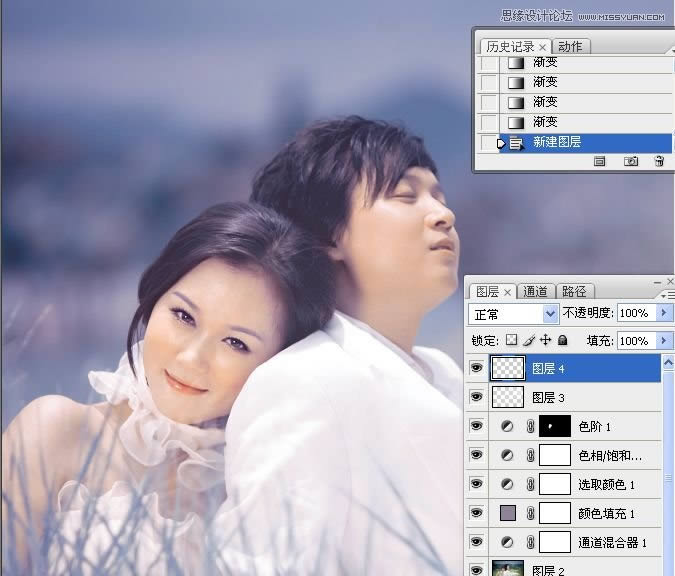The width and height of the screenshot is (675, 576).
Task: Click the 色阶 1 layer mask thumbnail
Action: [555, 427]
